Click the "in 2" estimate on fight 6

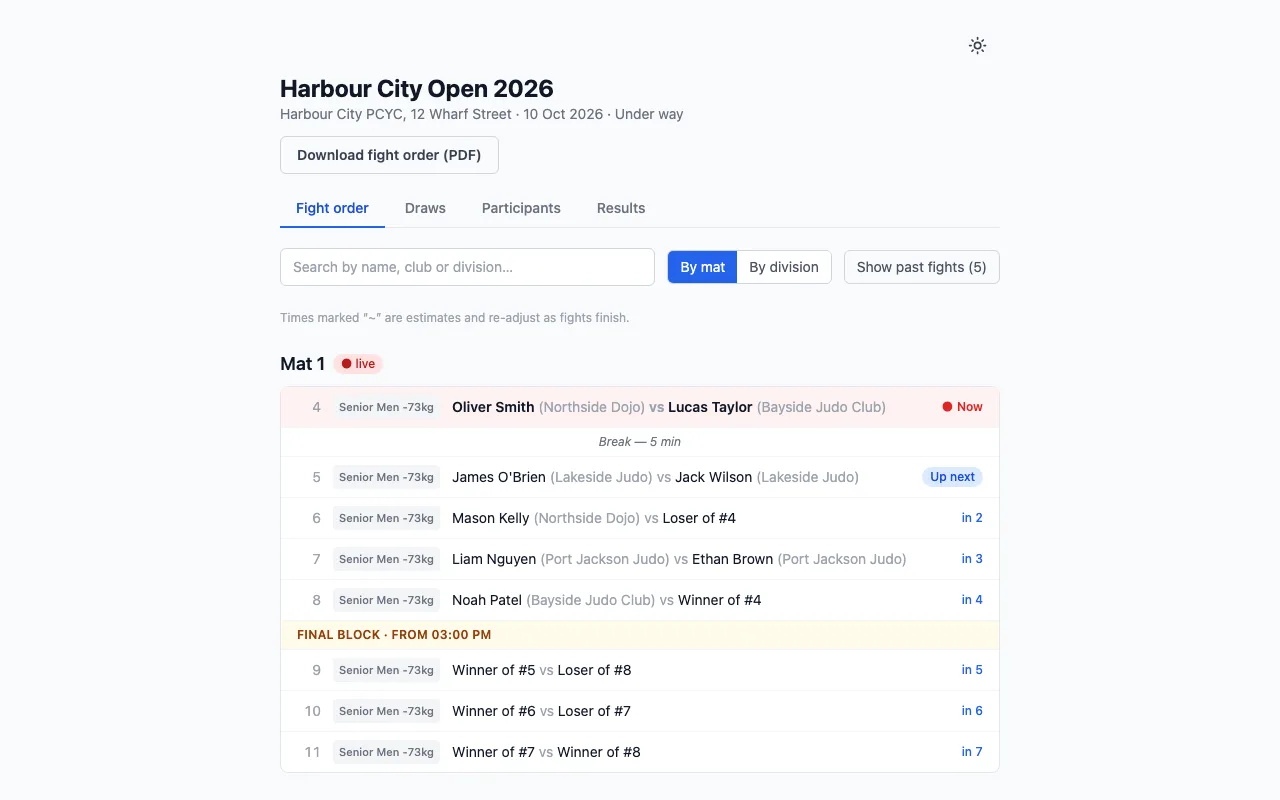(x=972, y=518)
